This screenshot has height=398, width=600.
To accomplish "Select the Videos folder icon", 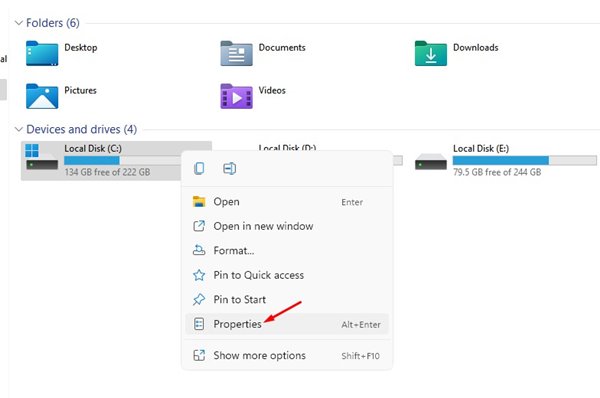I will coord(236,96).
